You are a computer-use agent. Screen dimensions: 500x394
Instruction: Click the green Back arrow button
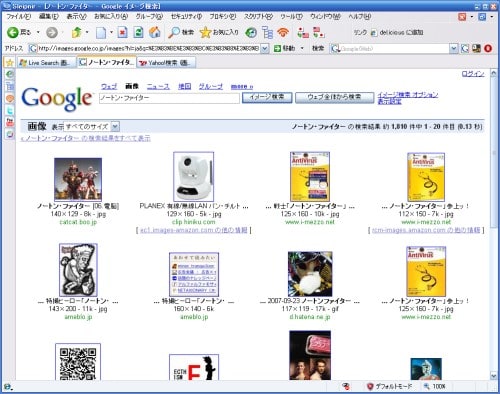13,32
